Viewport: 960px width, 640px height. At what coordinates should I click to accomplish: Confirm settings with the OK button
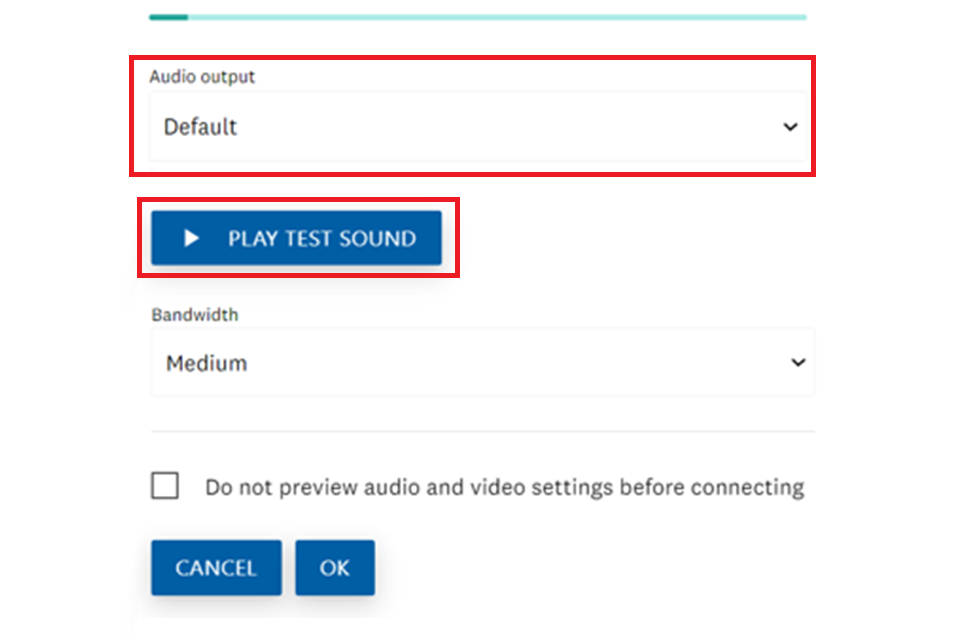[x=335, y=568]
